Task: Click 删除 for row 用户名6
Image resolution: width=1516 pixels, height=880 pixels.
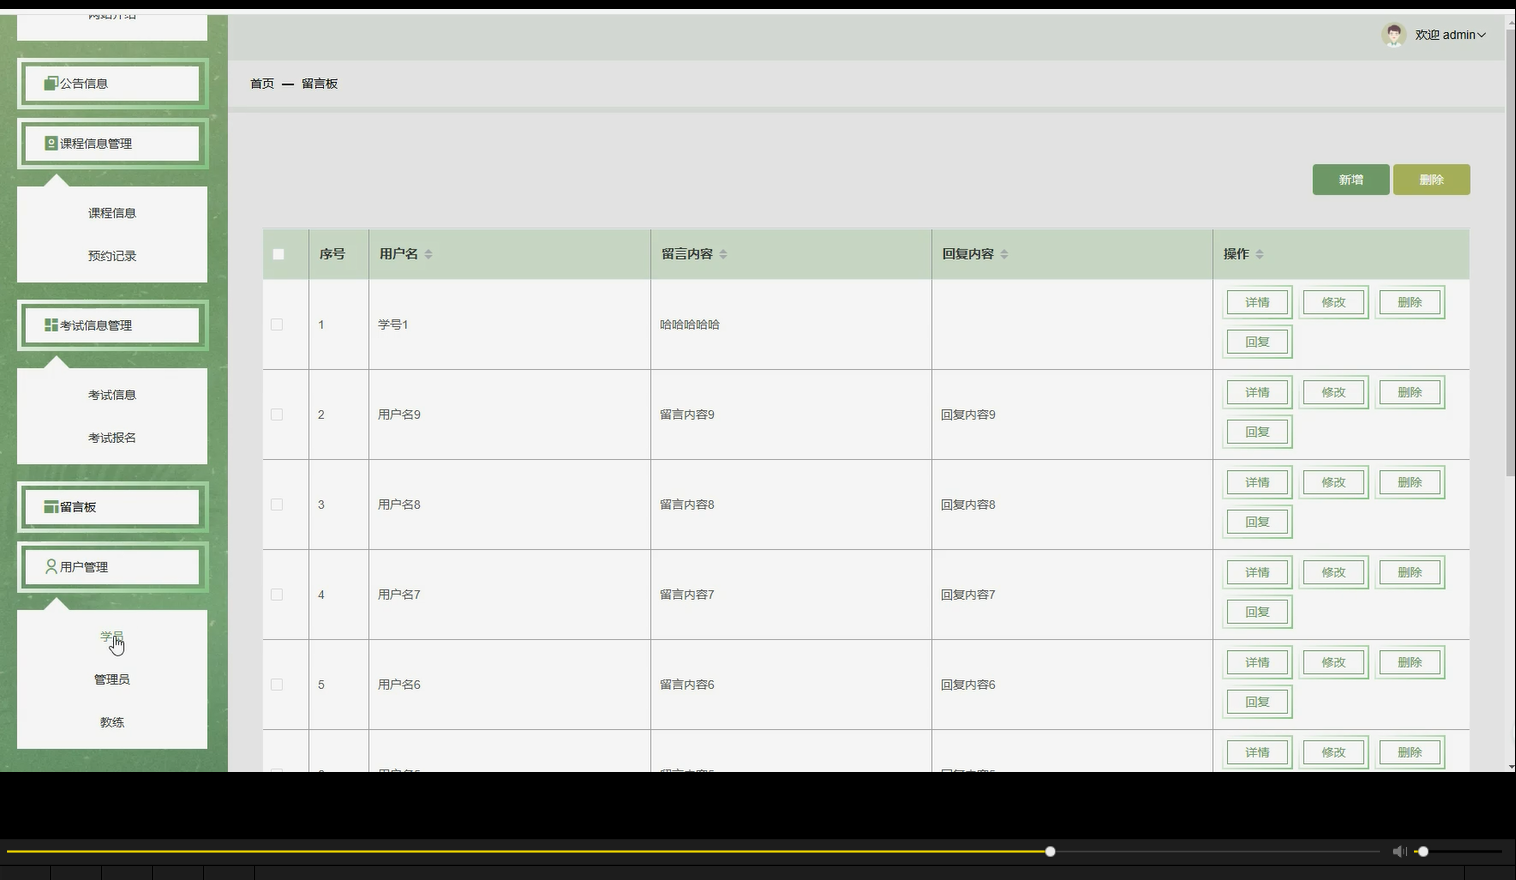Action: tap(1410, 662)
